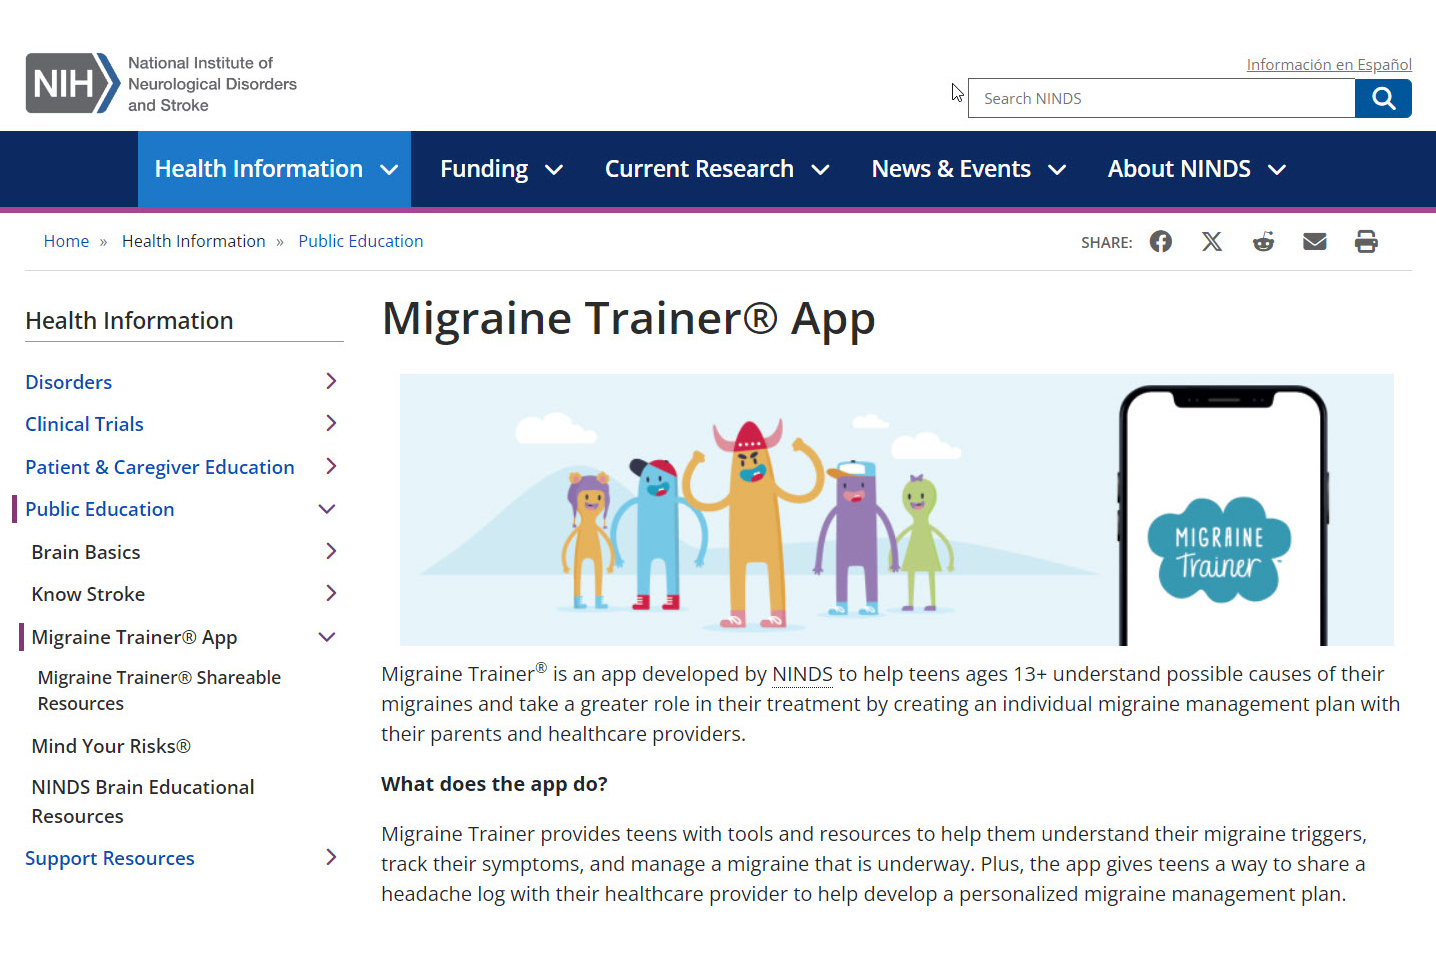
Task: Open the NINDS link in the description
Action: coord(801,674)
